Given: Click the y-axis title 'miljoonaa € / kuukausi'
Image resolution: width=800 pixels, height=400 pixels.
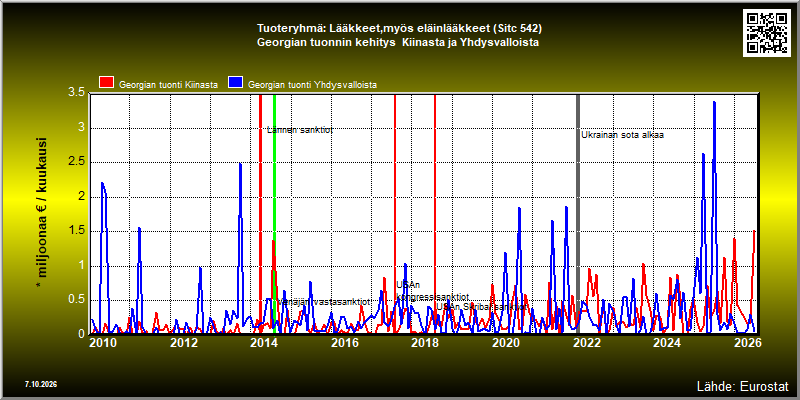Looking at the screenshot, I should [42, 214].
